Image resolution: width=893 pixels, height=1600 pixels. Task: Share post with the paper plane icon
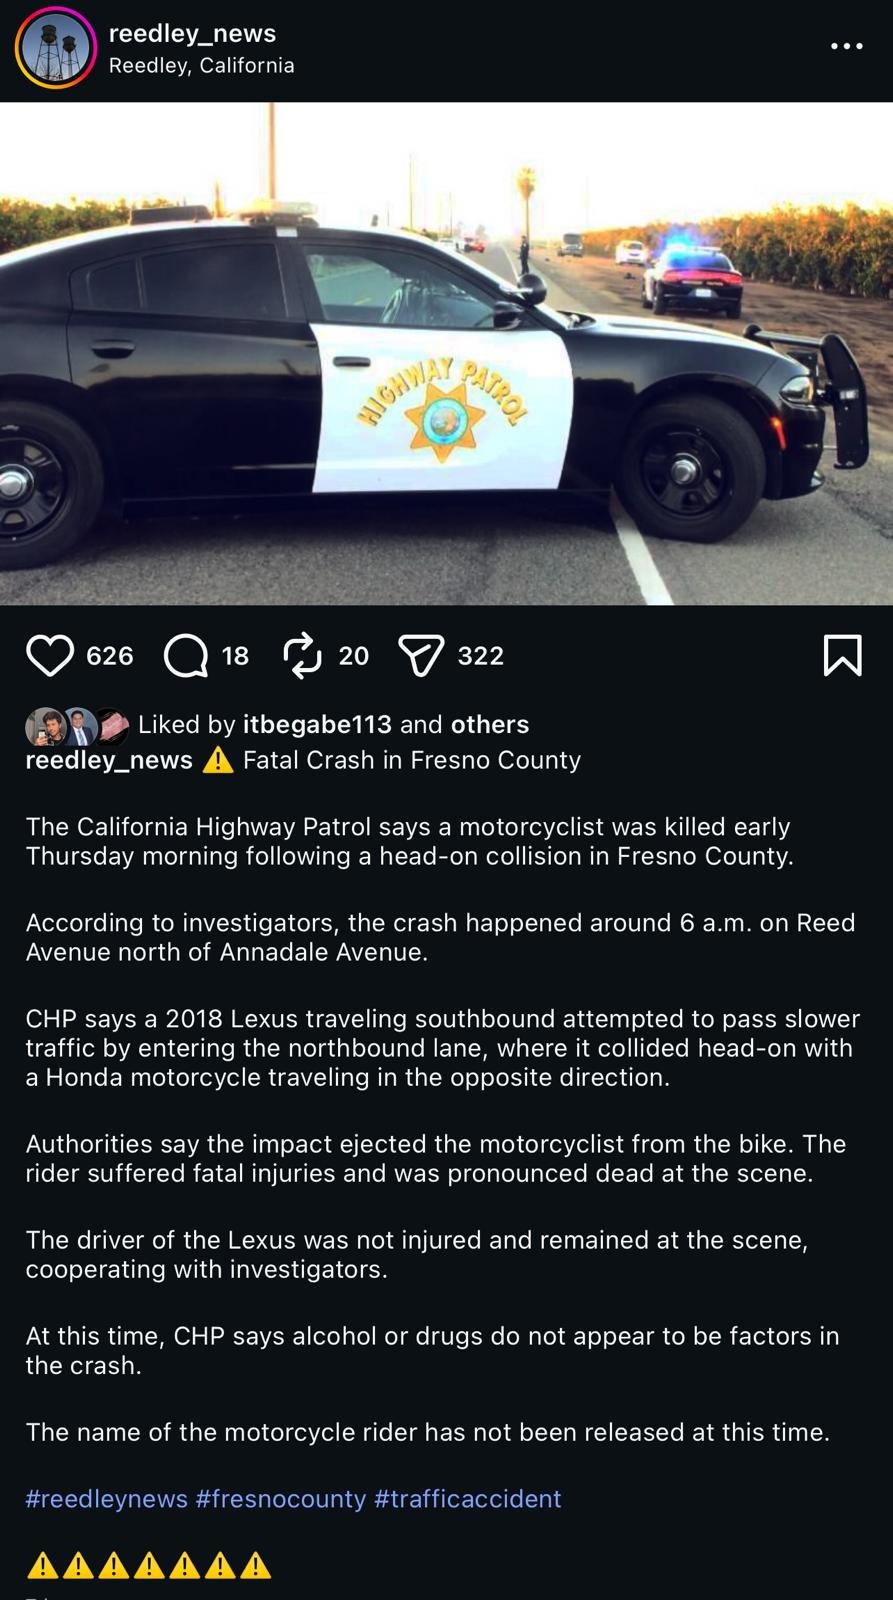pyautogui.click(x=421, y=656)
